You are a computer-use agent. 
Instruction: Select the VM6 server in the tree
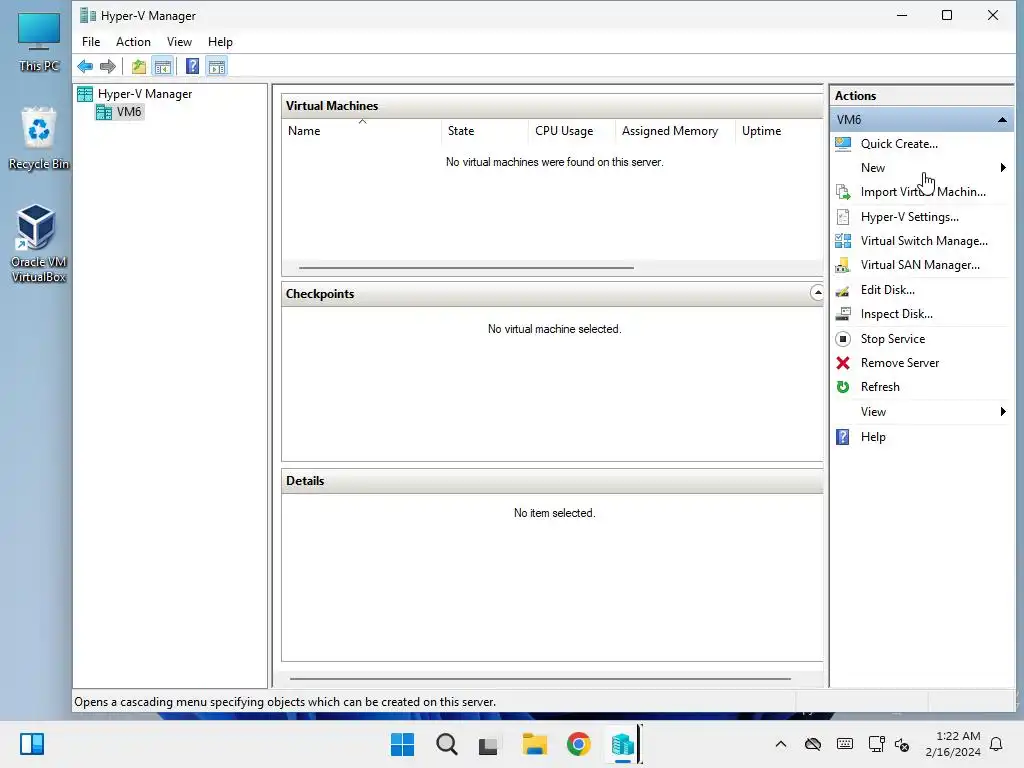coord(120,112)
